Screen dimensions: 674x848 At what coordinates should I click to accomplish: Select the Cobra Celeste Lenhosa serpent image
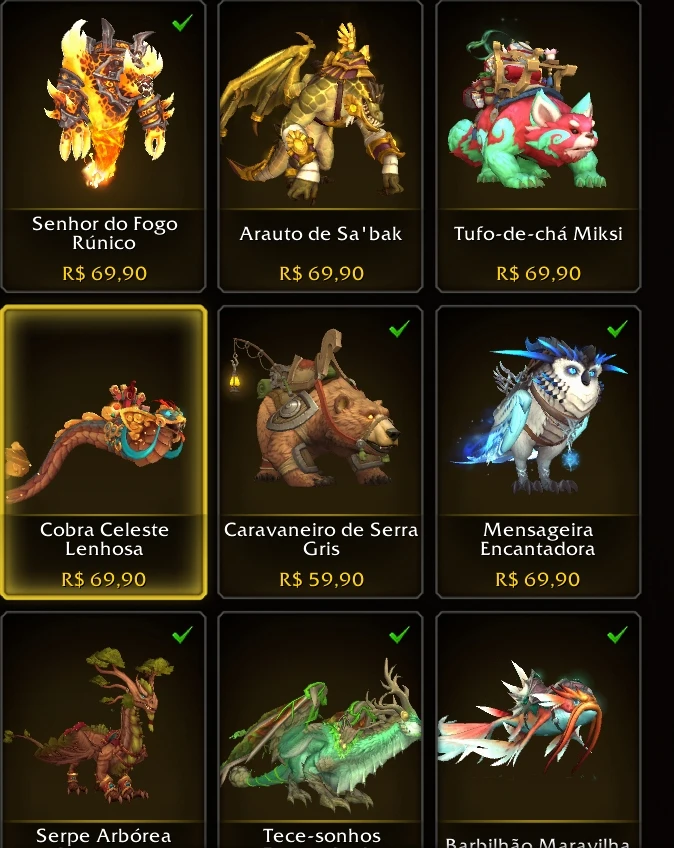(x=97, y=441)
